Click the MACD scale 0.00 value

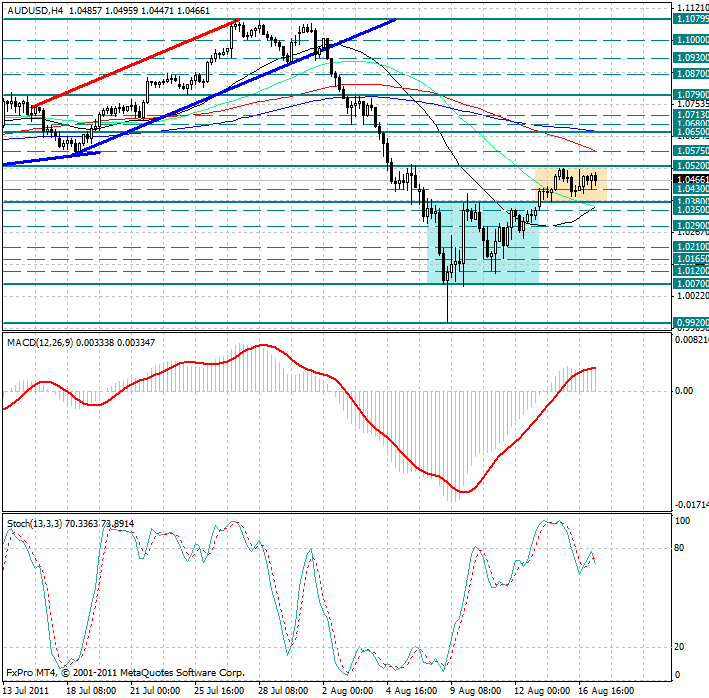[684, 391]
